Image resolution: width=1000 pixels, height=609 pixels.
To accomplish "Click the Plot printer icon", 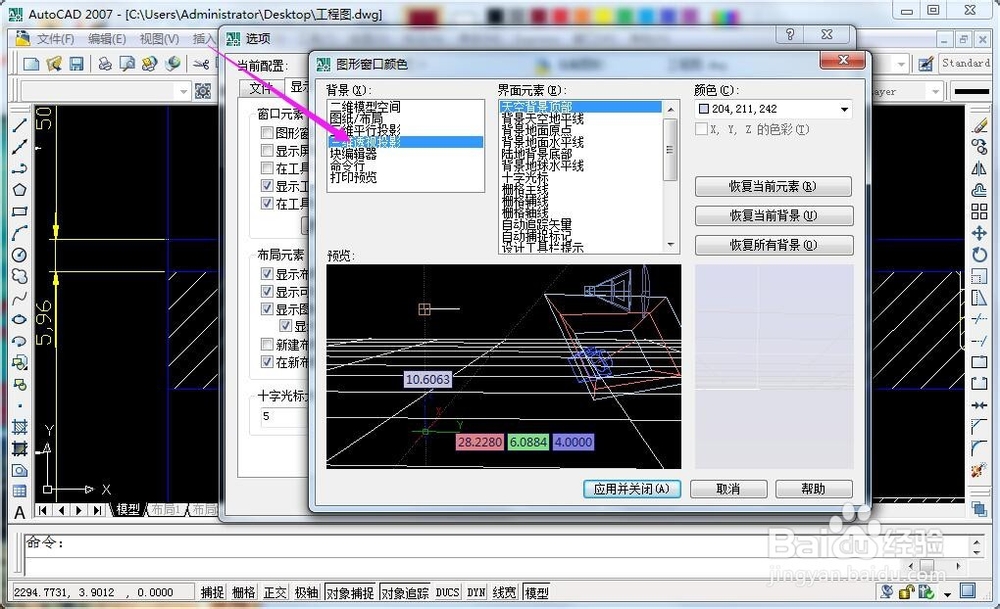I will pyautogui.click(x=105, y=63).
